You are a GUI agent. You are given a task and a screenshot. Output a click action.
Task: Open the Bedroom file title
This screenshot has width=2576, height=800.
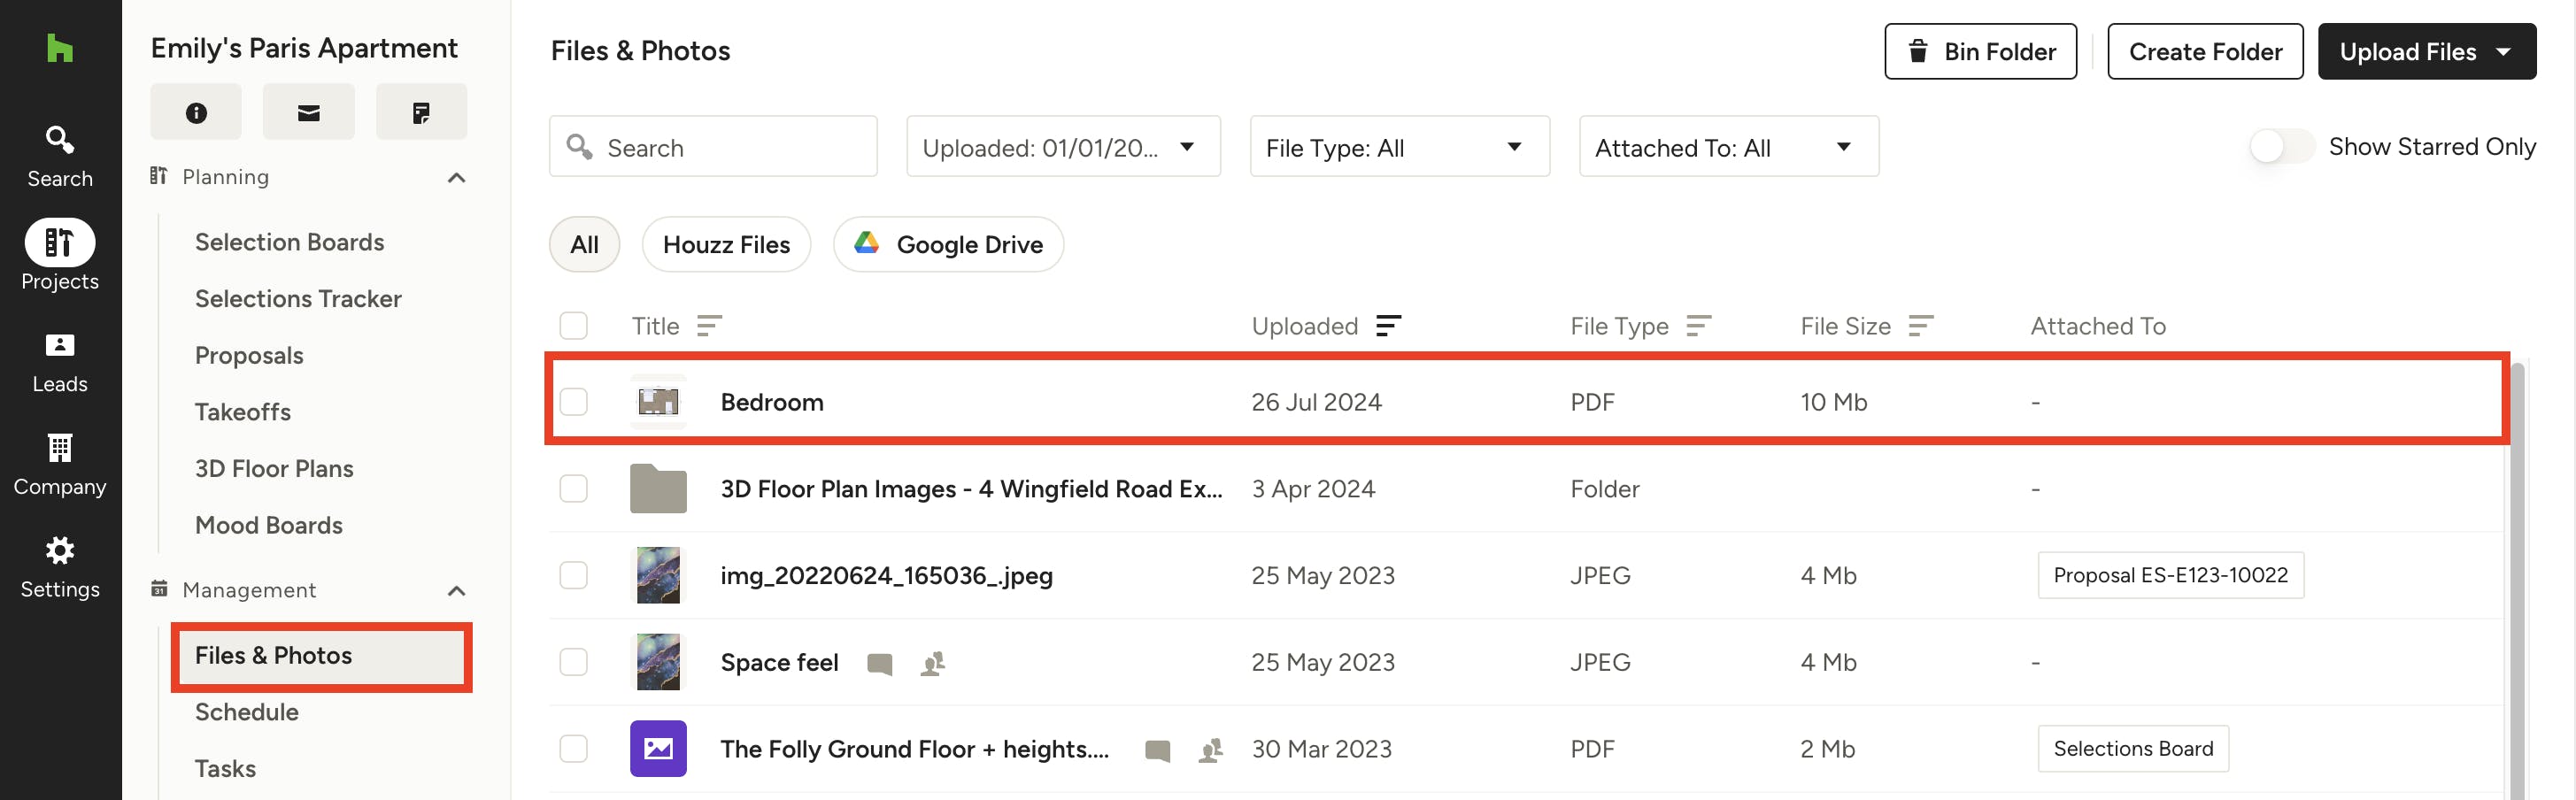772,402
